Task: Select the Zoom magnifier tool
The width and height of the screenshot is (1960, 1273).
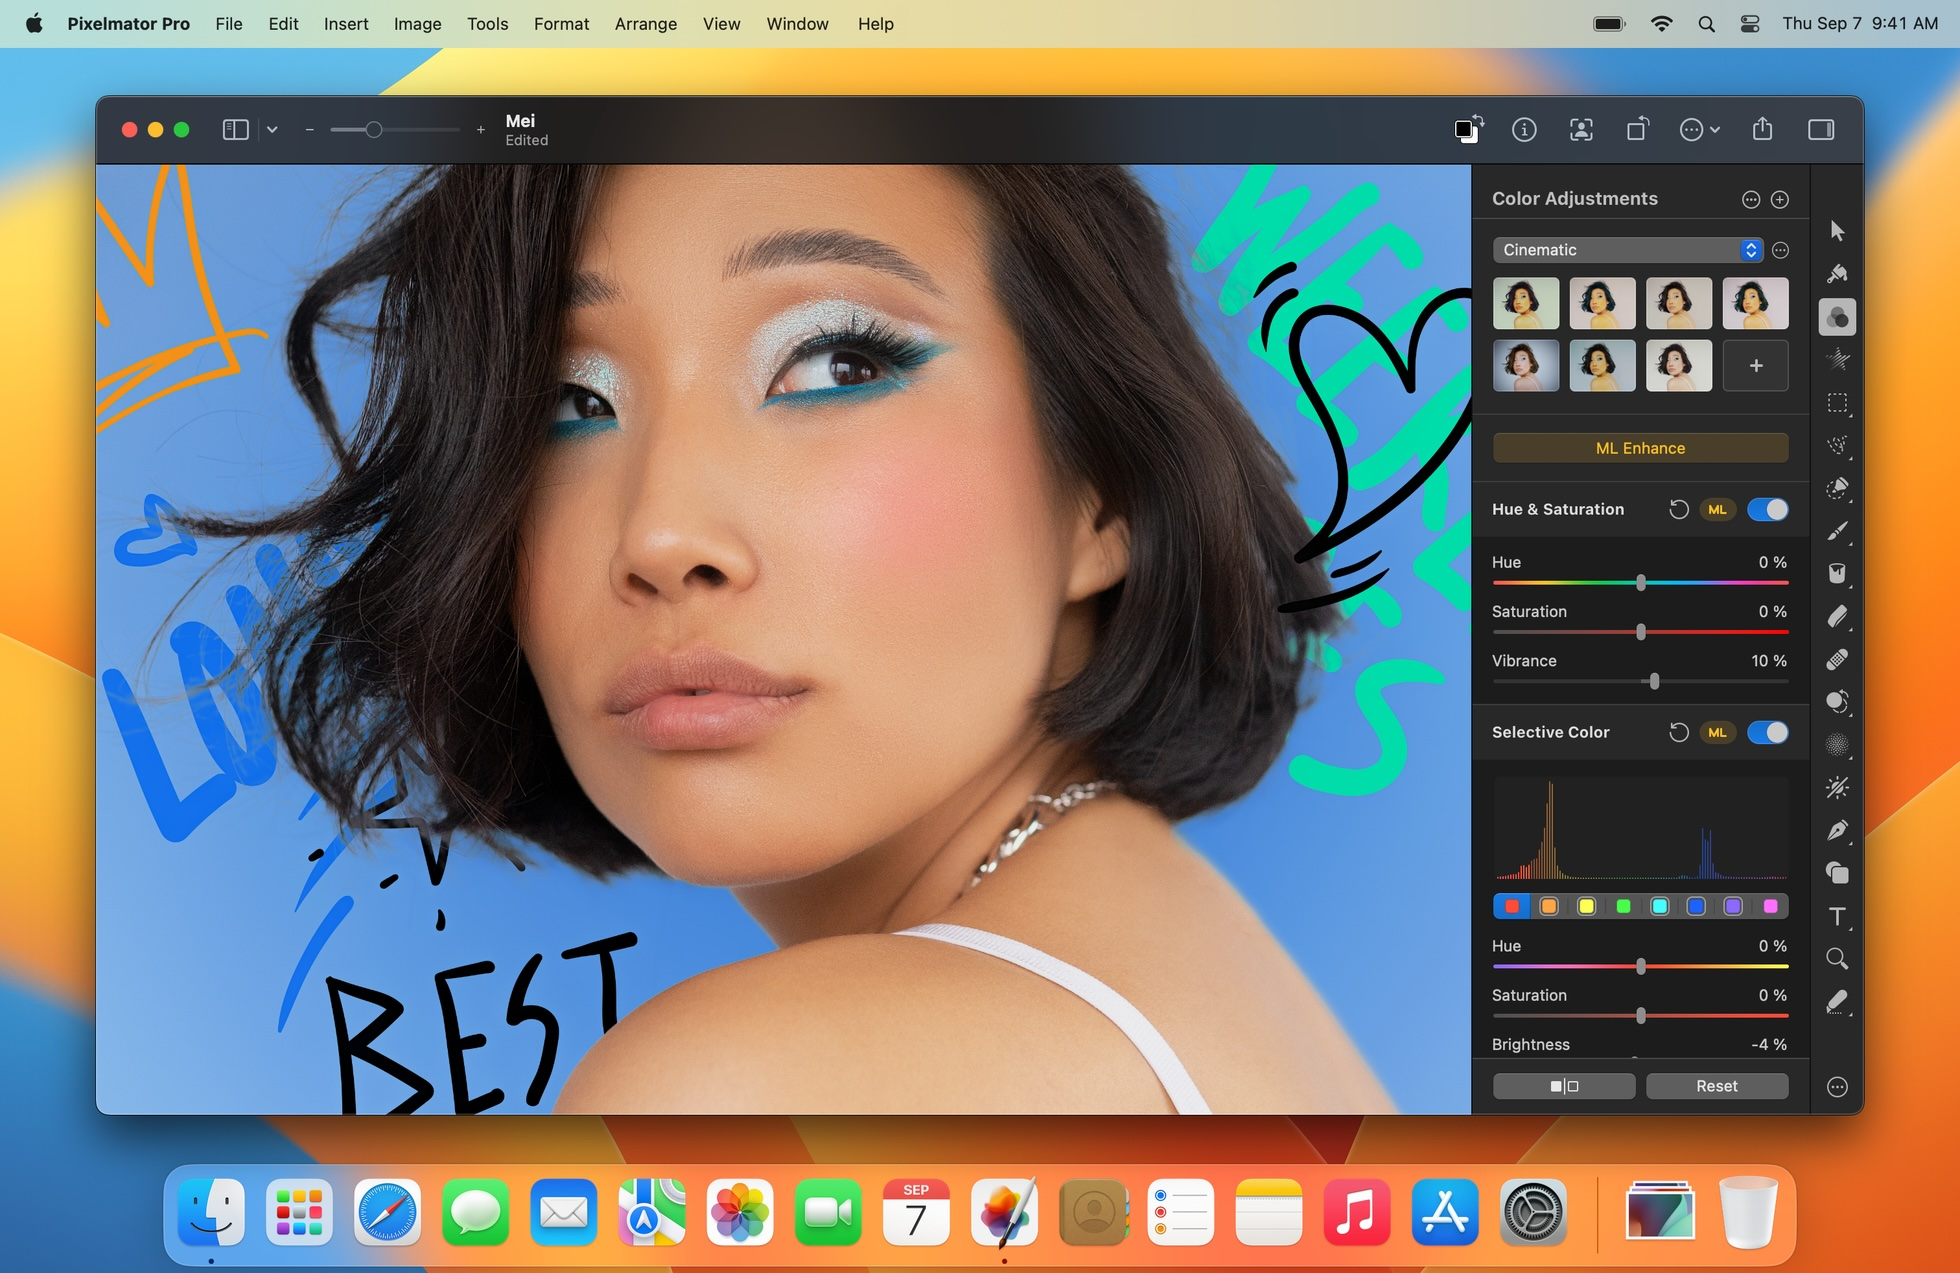Action: click(1837, 959)
